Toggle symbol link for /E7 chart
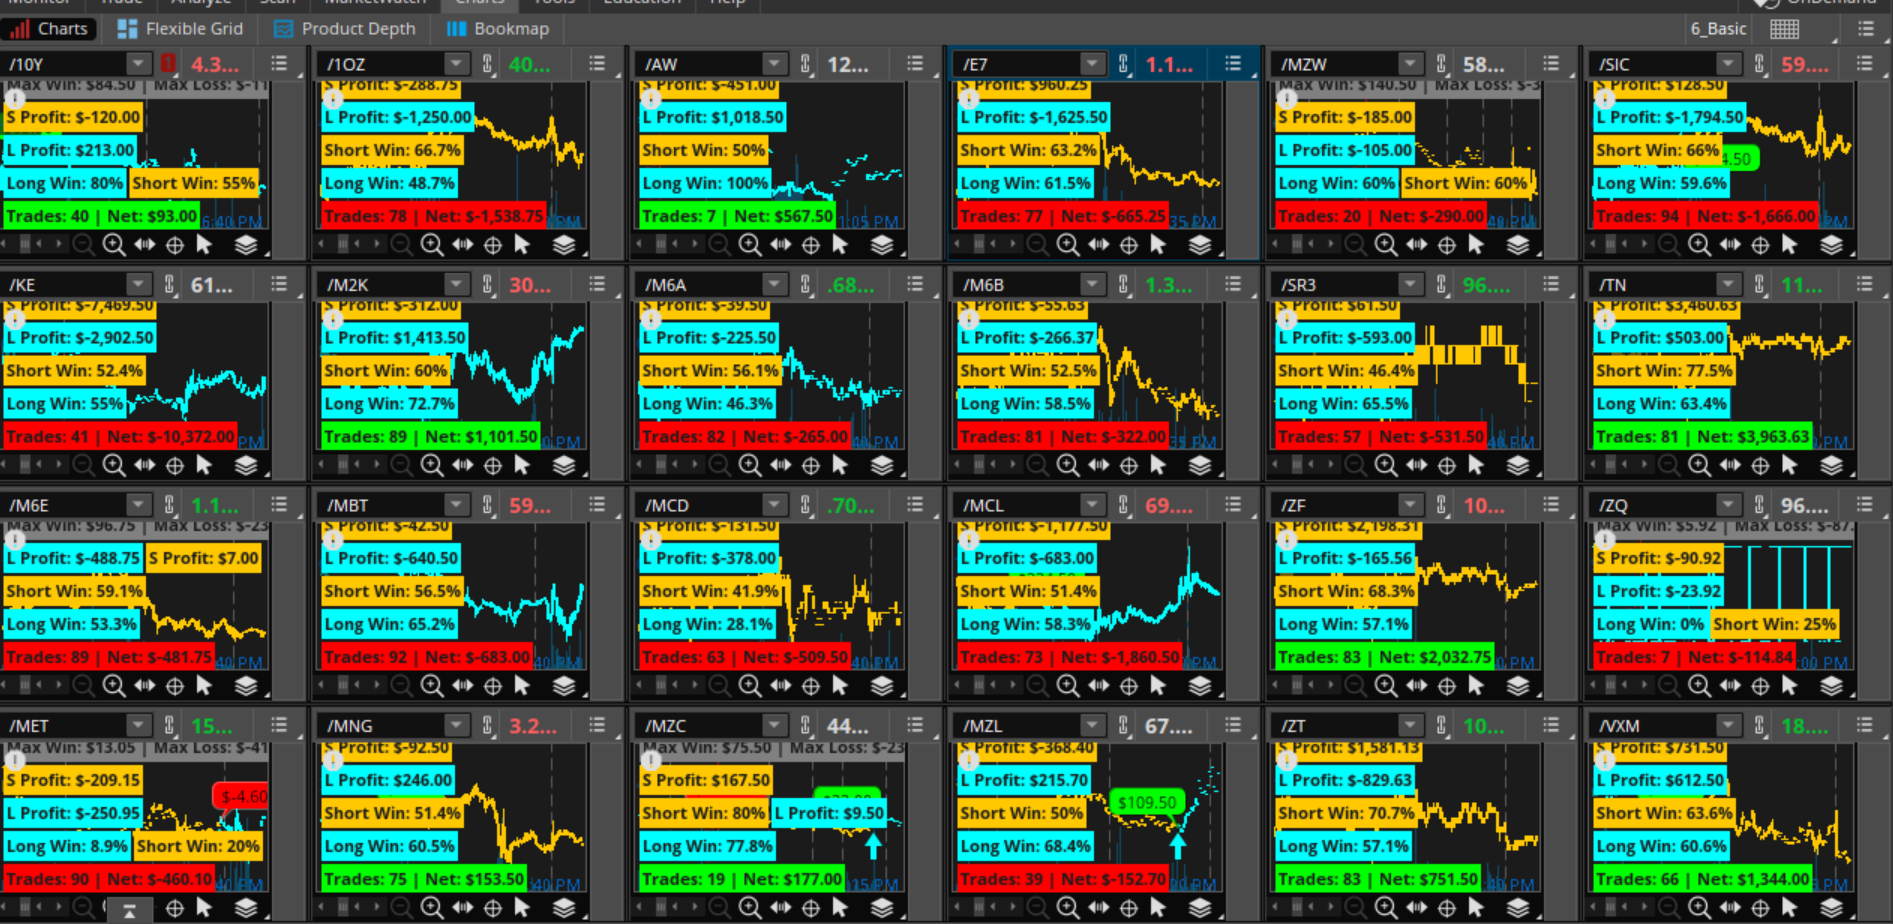 pyautogui.click(x=1124, y=64)
